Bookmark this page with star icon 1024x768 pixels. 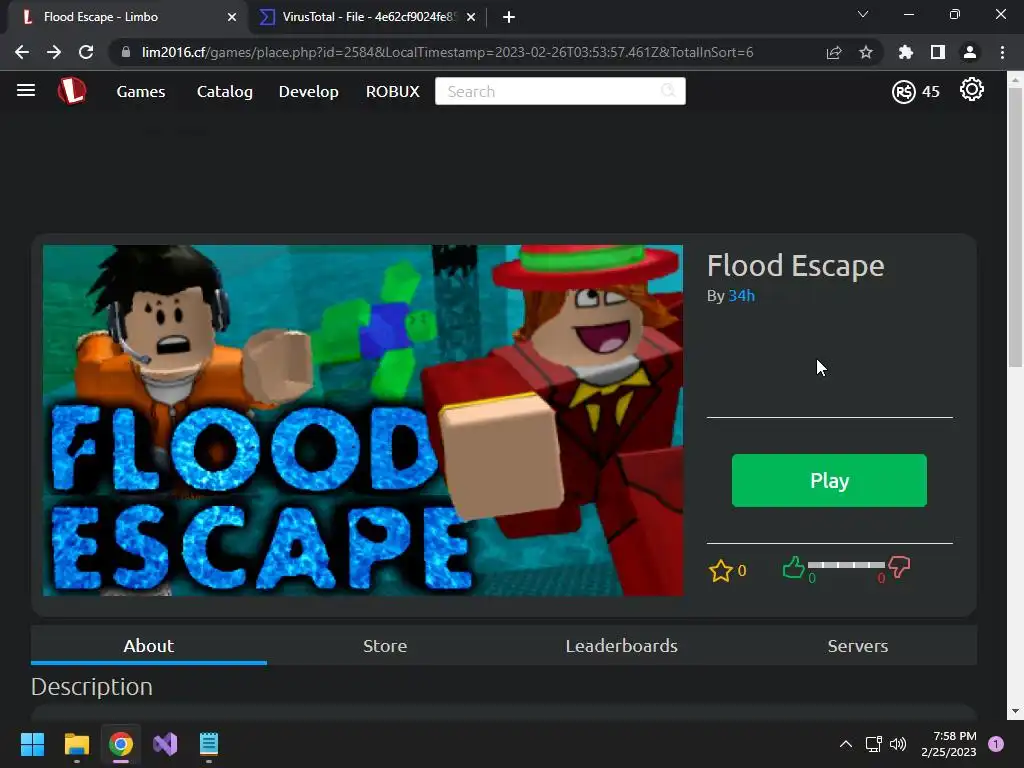point(866,52)
